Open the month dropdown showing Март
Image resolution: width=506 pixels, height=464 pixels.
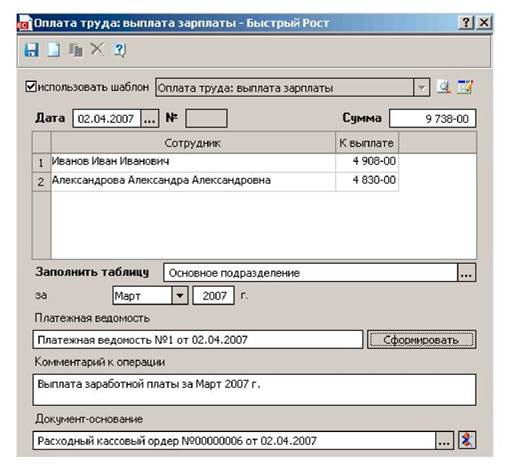click(x=180, y=295)
